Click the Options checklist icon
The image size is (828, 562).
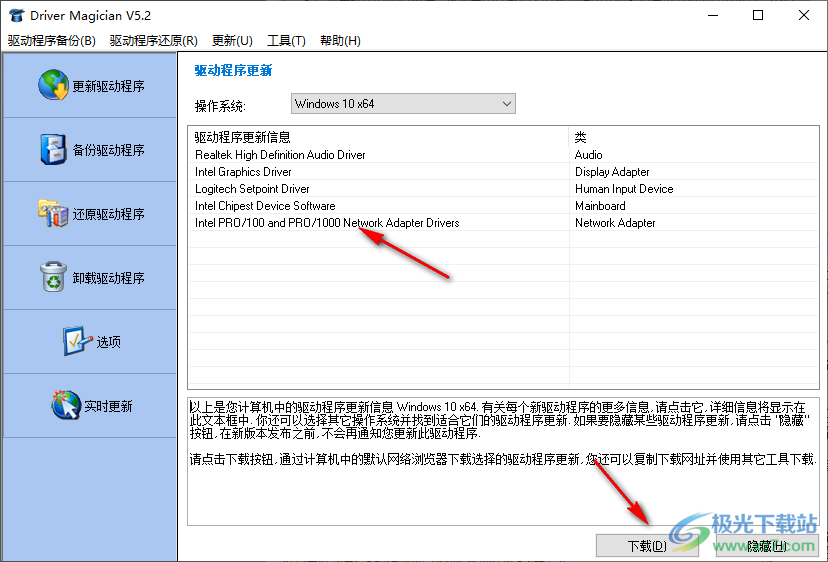[78, 341]
